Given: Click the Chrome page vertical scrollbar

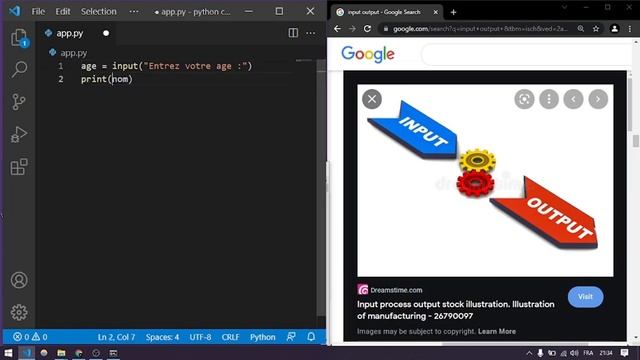Looking at the screenshot, I should [636, 141].
